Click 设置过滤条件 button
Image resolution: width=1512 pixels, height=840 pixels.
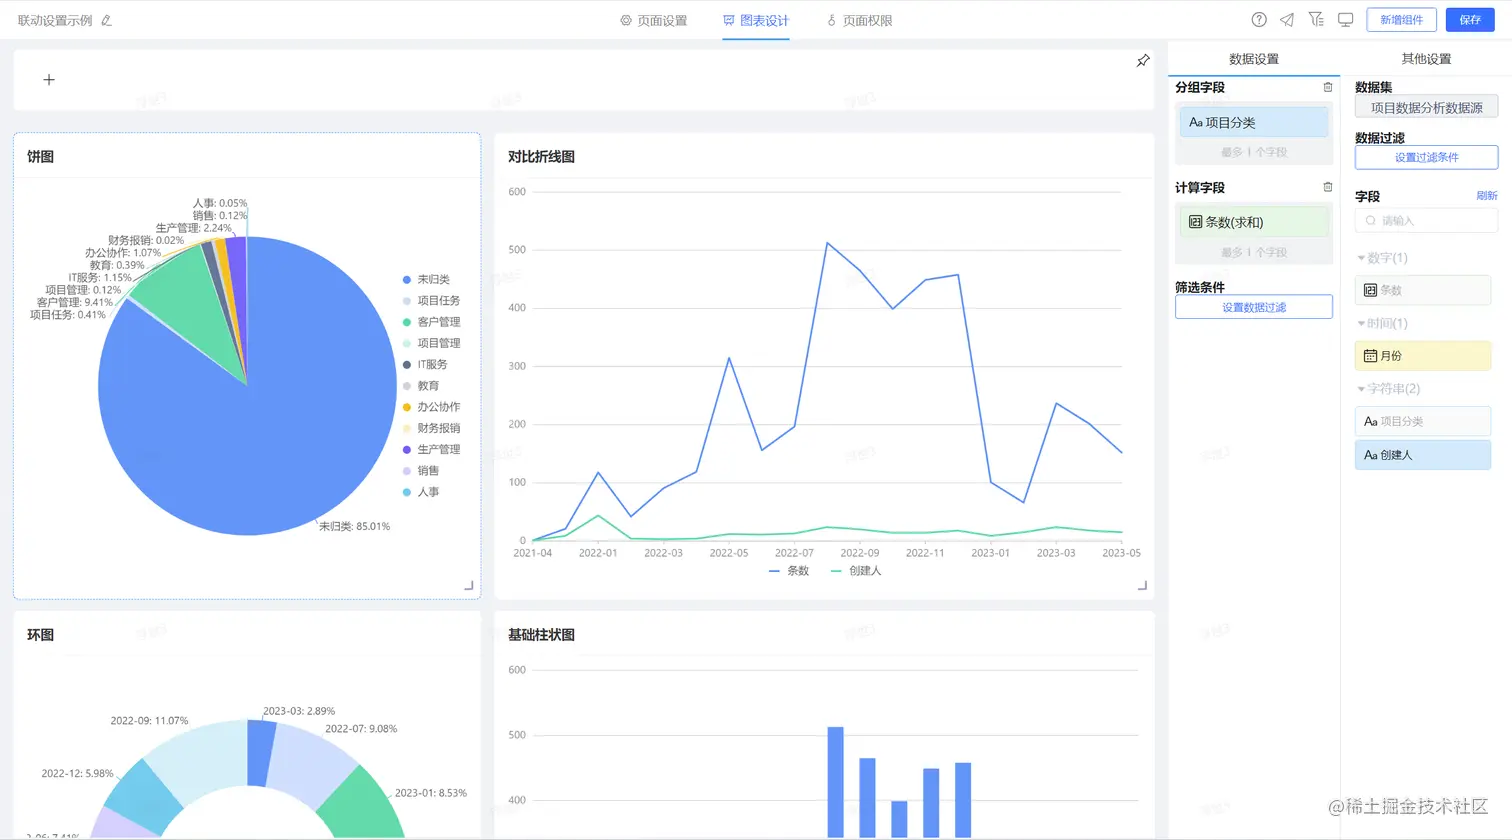(x=1426, y=157)
